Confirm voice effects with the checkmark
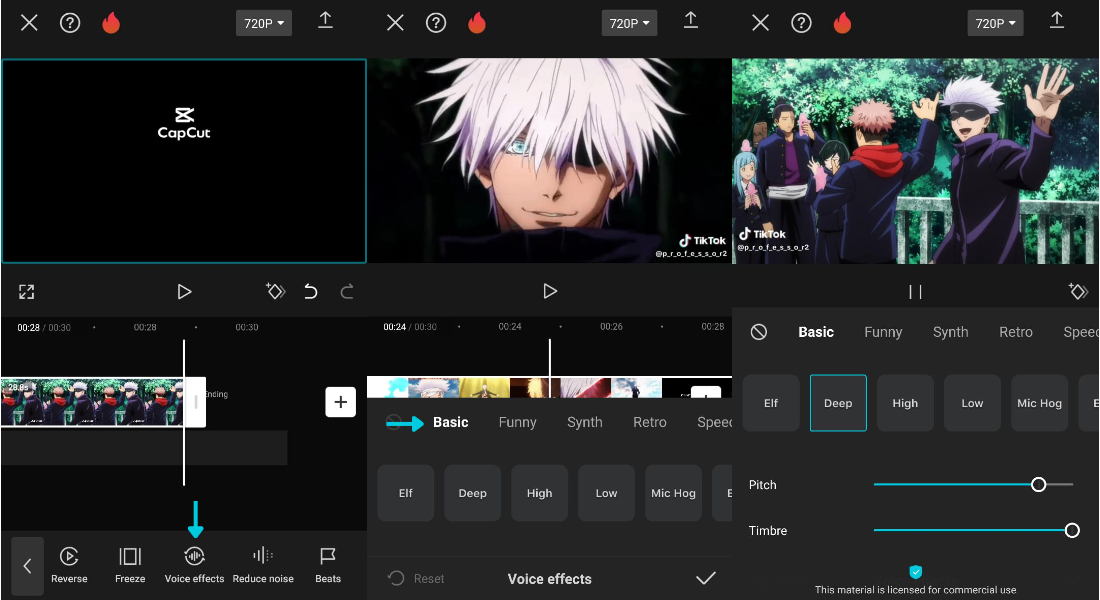1100x600 pixels. (706, 578)
